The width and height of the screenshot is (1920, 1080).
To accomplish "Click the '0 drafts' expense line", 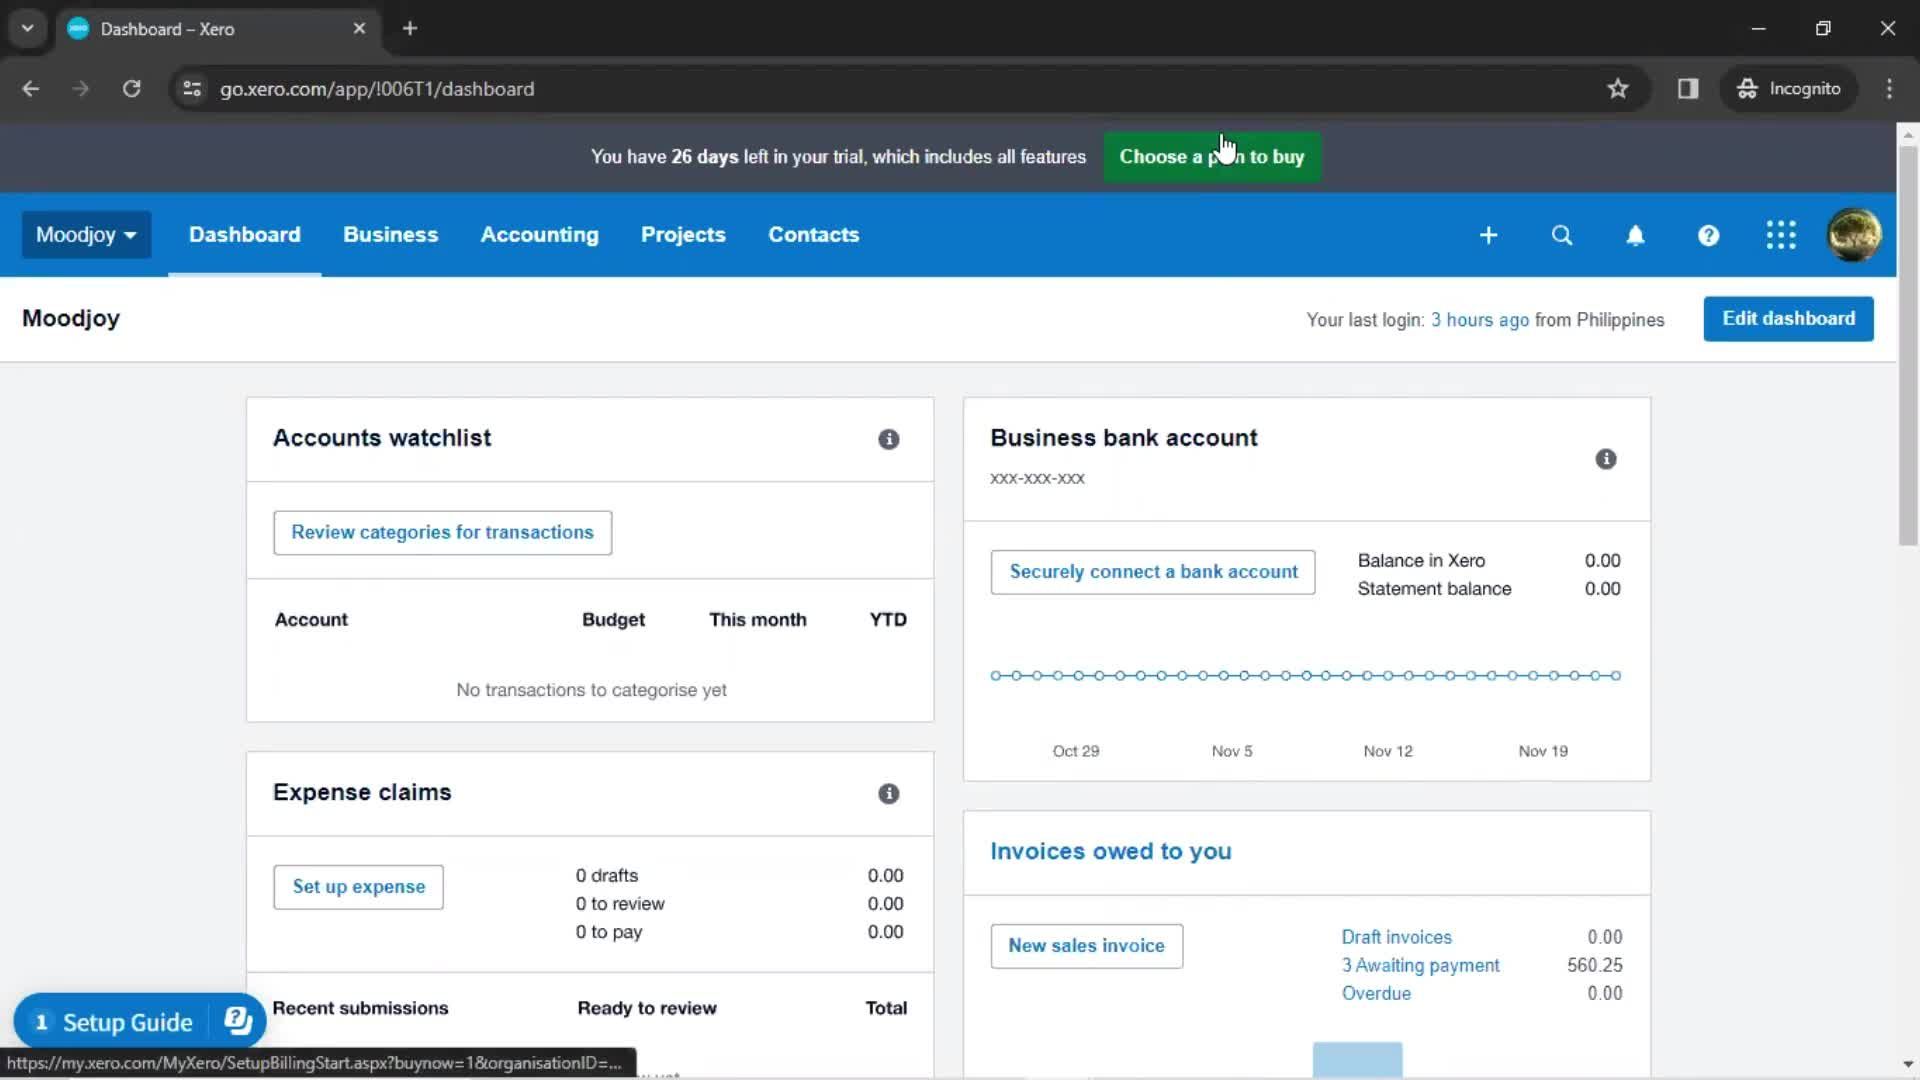I will [x=606, y=876].
